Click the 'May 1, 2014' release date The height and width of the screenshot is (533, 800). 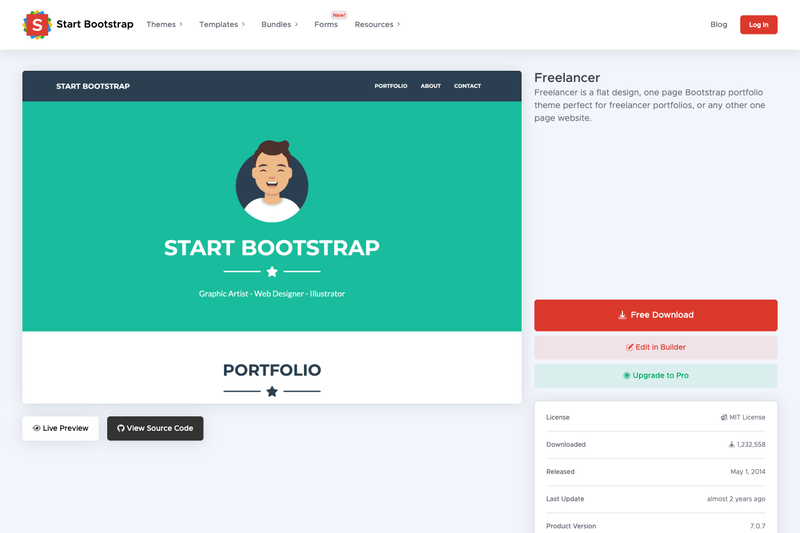tap(747, 472)
